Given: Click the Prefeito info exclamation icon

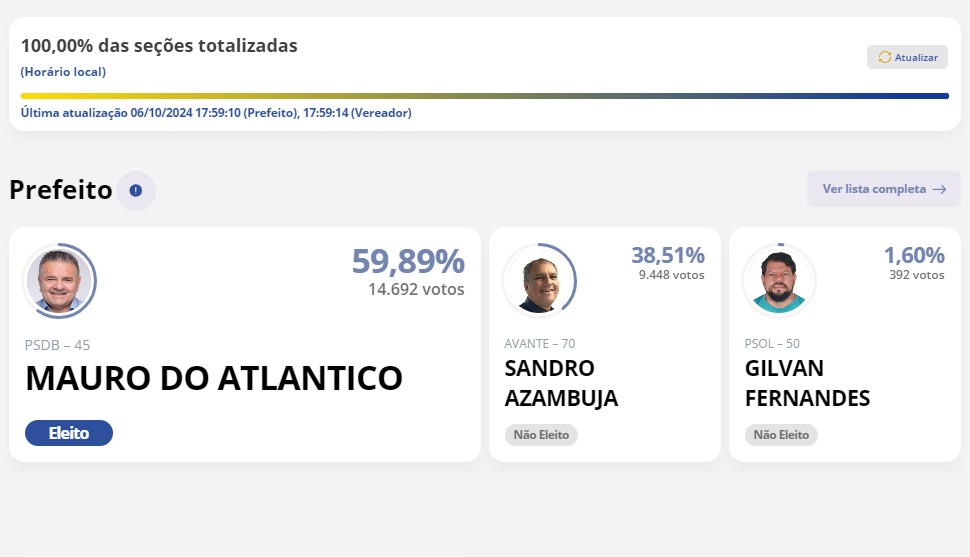Looking at the screenshot, I should click(135, 191).
